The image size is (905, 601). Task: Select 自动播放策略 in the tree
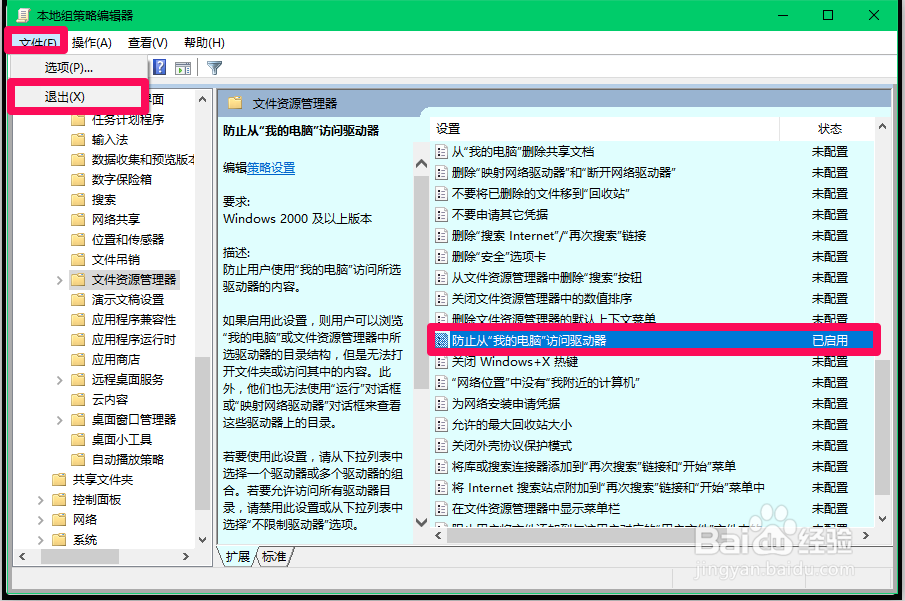128,460
